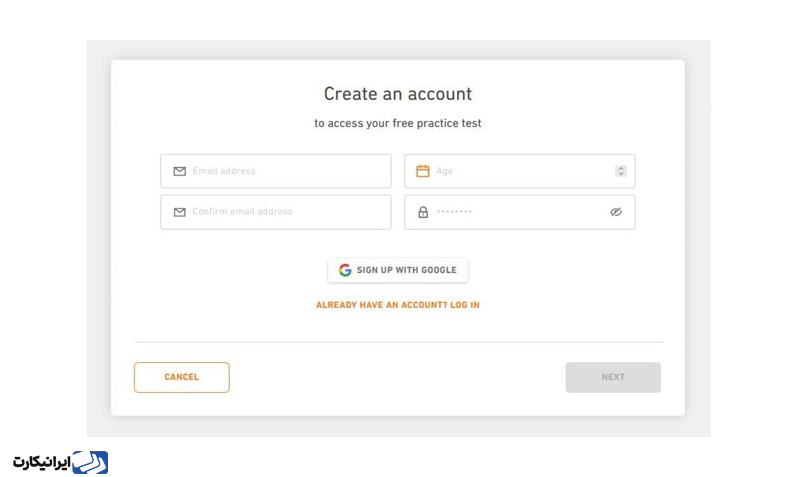Open the Already Have an Account? Log In link

398,305
